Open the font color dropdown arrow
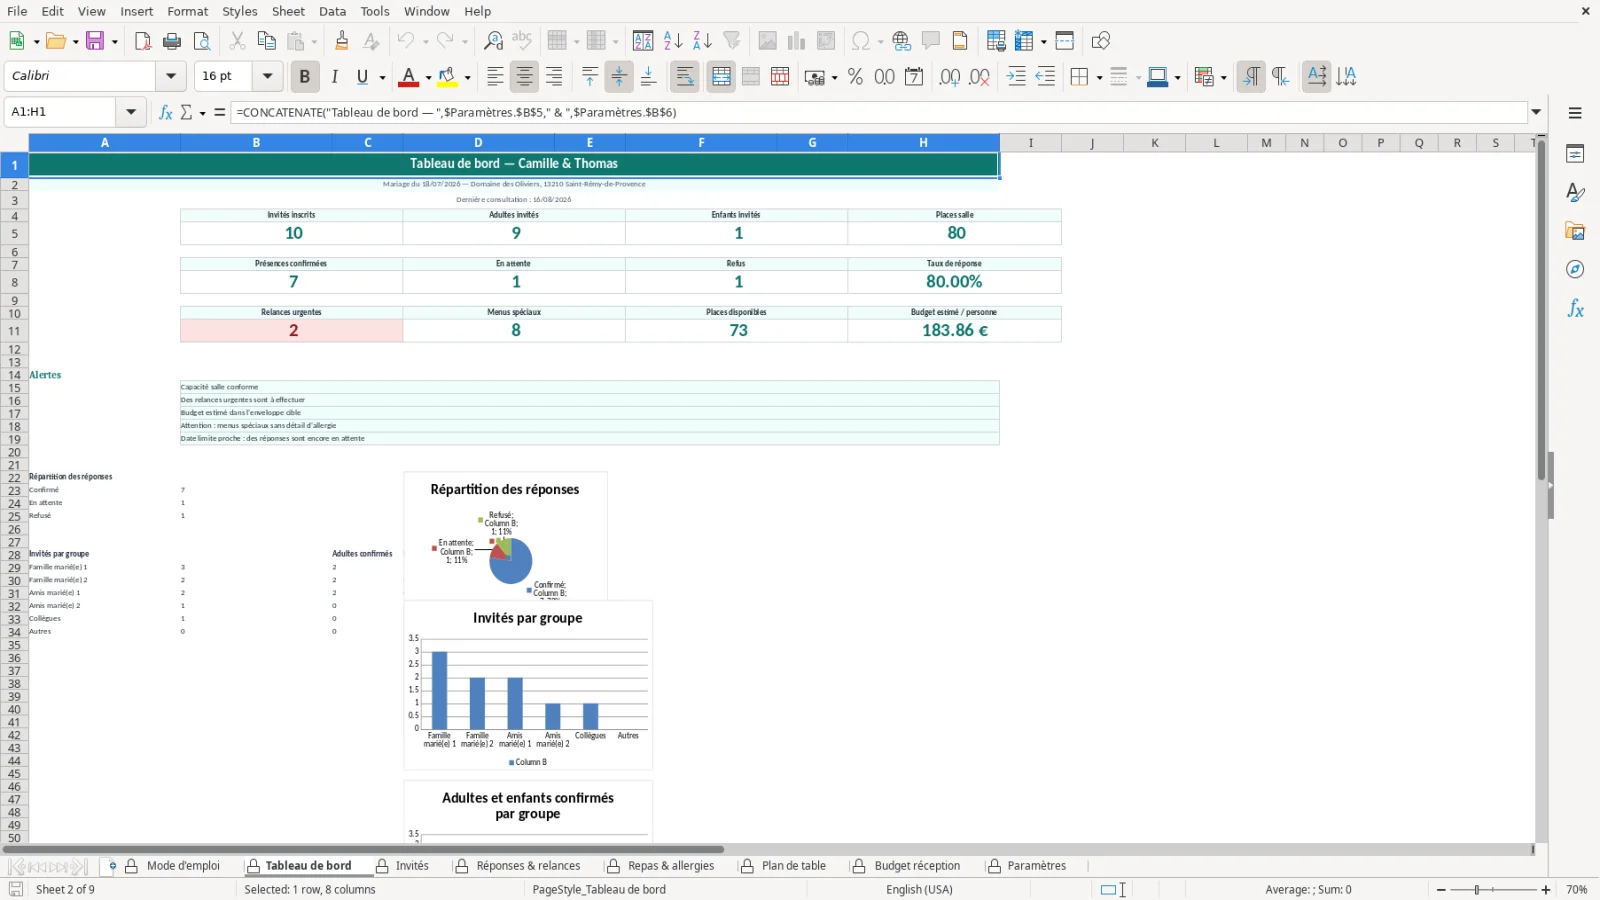 (428, 77)
